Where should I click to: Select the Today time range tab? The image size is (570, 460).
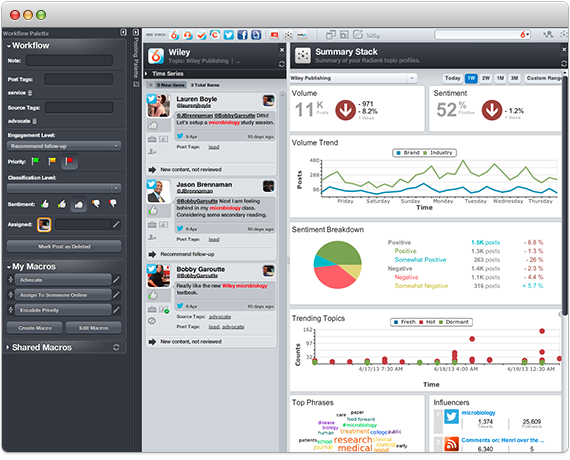(452, 78)
